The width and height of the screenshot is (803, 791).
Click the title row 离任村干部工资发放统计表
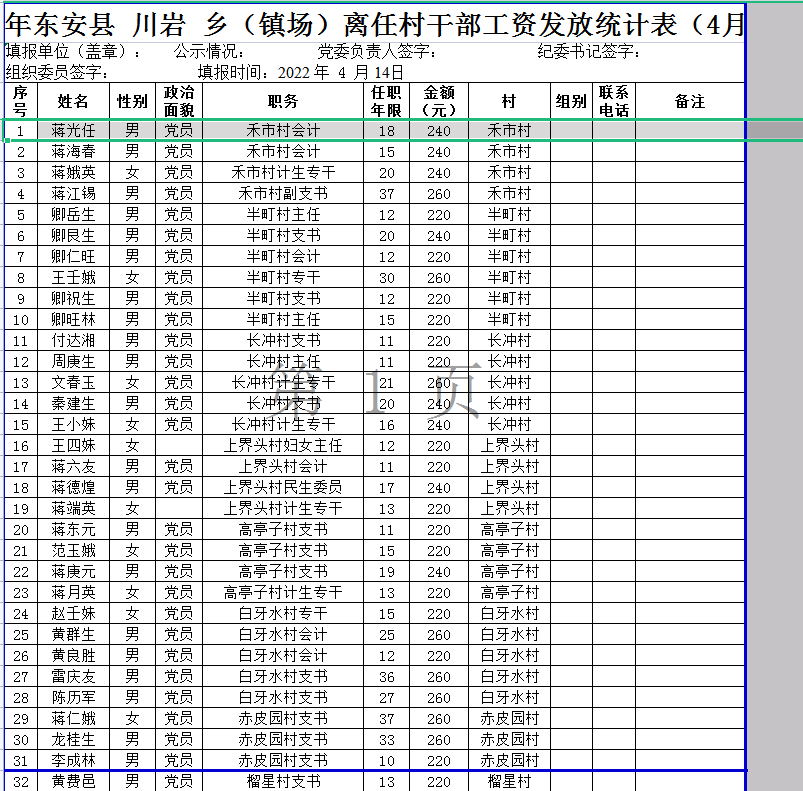(374, 24)
